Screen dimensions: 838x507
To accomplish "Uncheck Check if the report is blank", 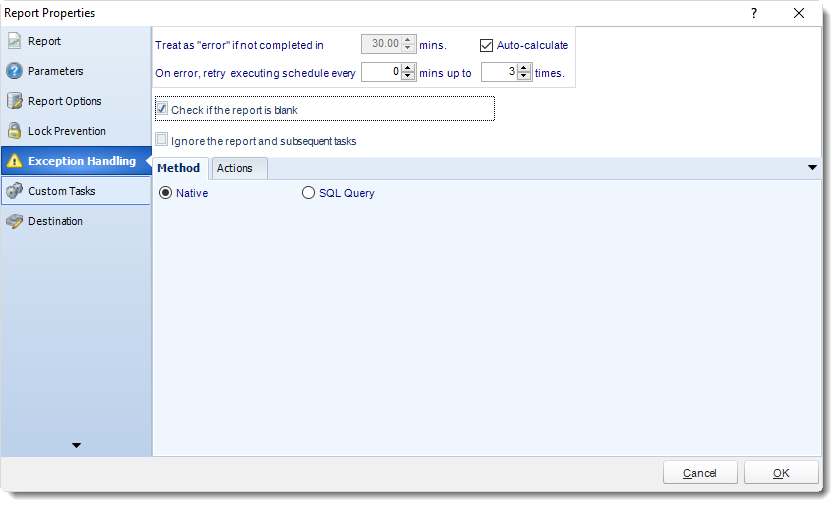I will tap(161, 109).
